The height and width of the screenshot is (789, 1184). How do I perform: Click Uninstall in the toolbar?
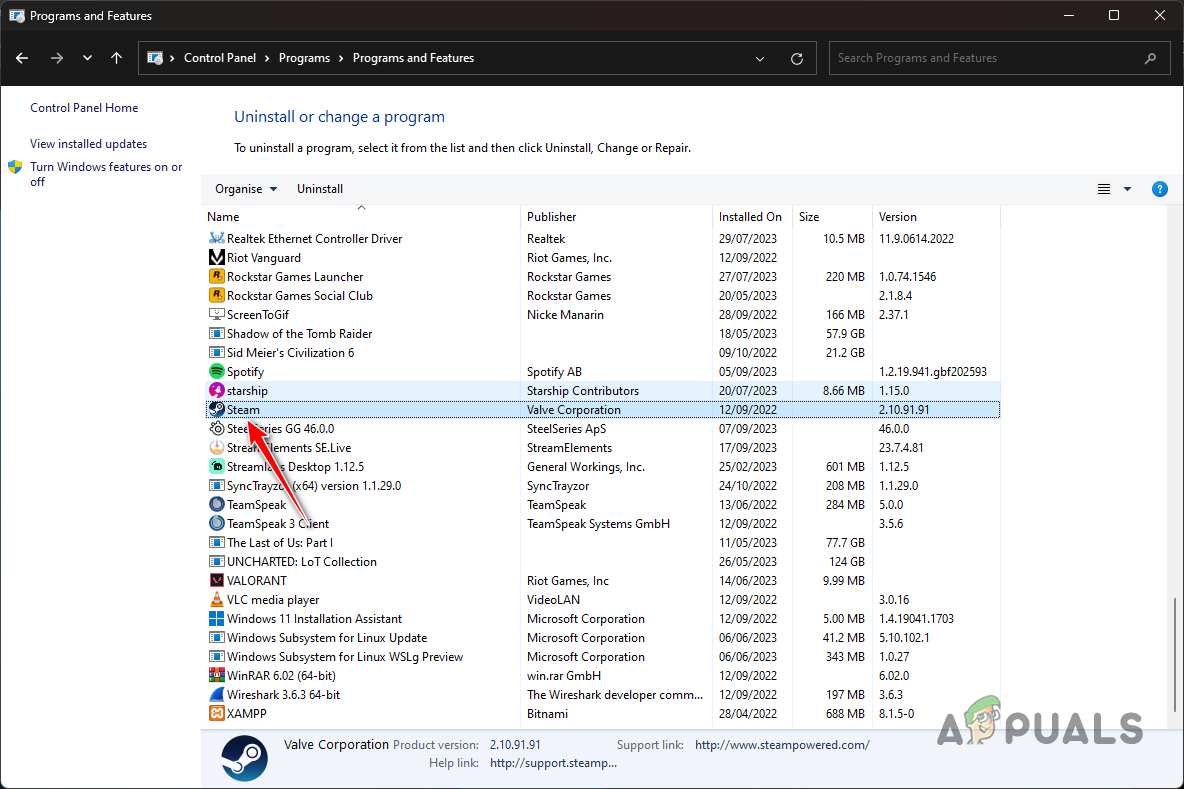coord(320,189)
